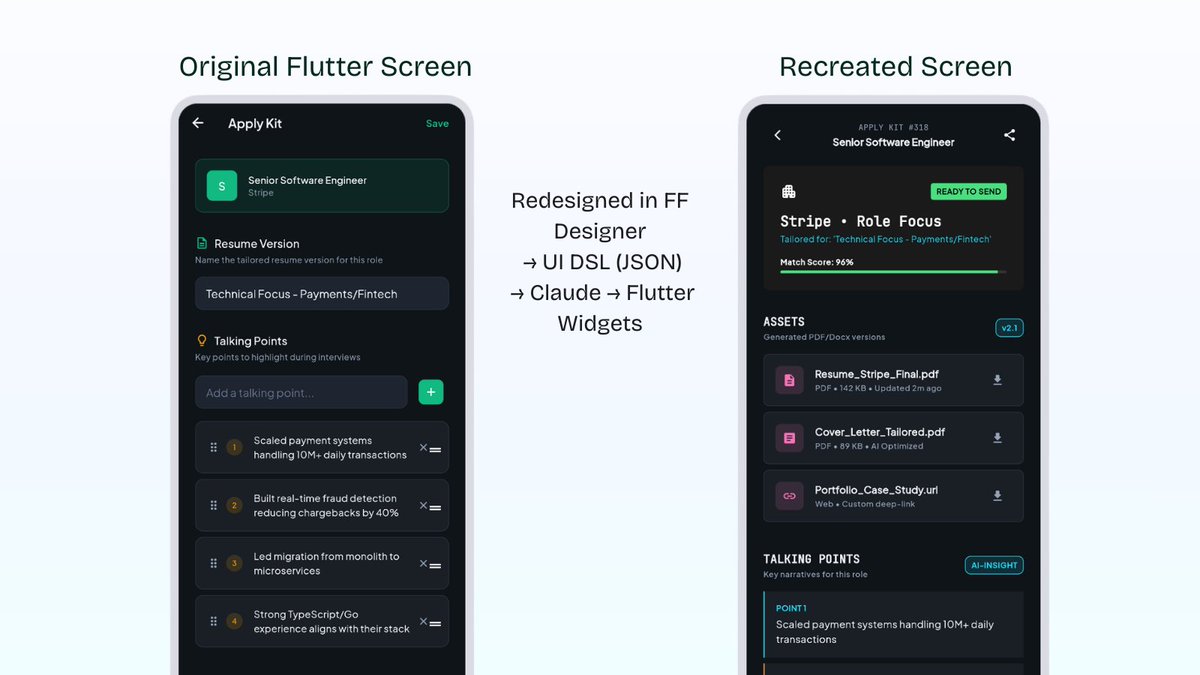Click the Talking Points lightbulb icon

[x=202, y=341]
